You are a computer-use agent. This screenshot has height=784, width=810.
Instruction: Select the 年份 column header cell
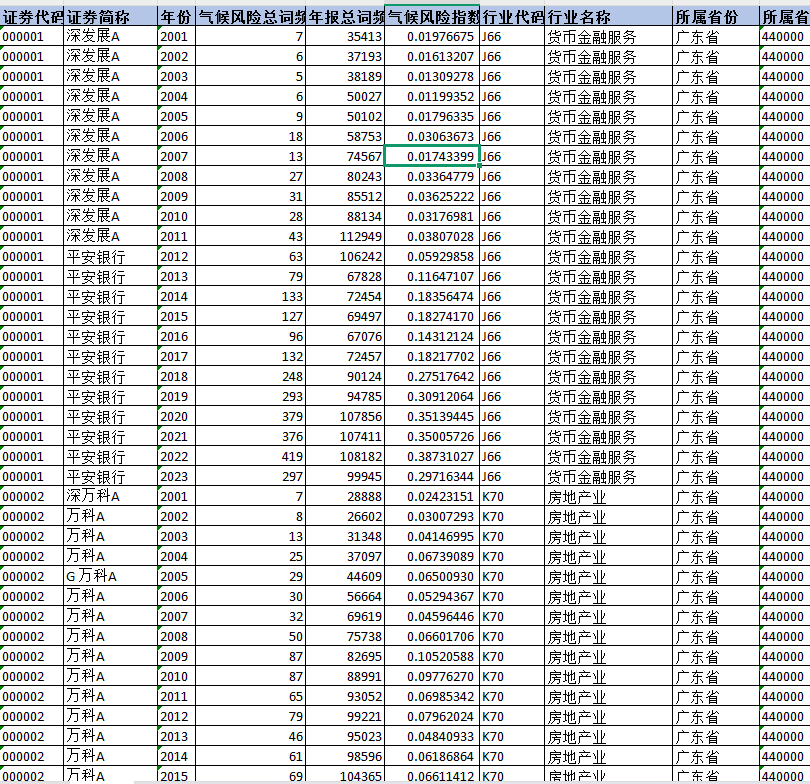tap(175, 16)
